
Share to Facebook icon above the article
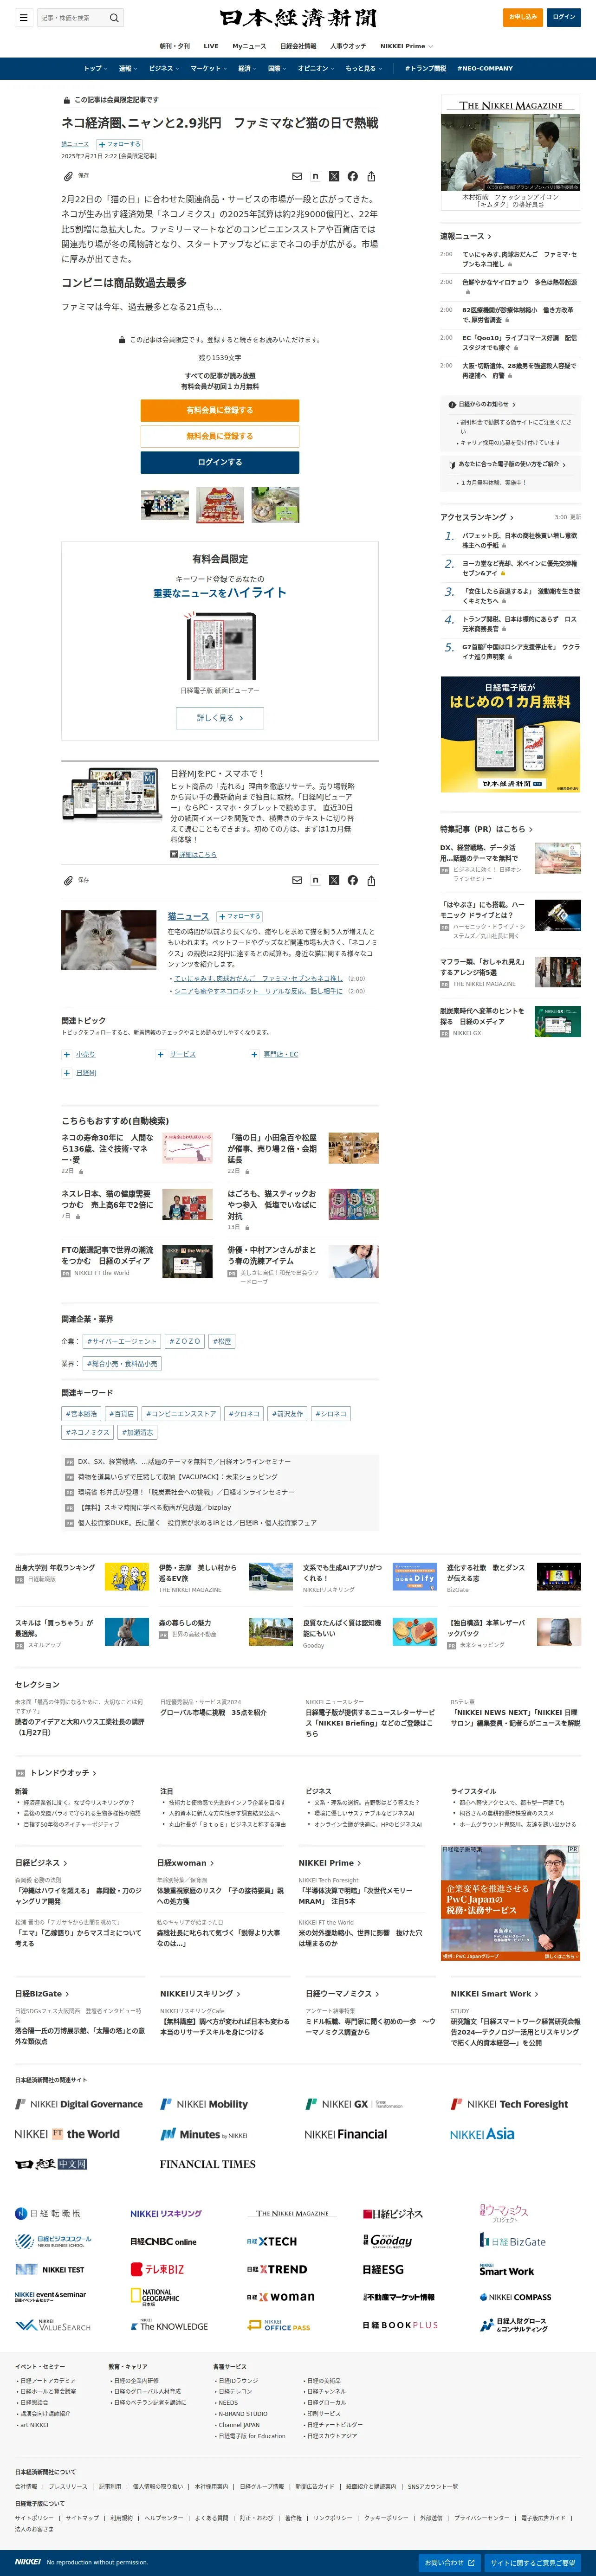point(352,176)
